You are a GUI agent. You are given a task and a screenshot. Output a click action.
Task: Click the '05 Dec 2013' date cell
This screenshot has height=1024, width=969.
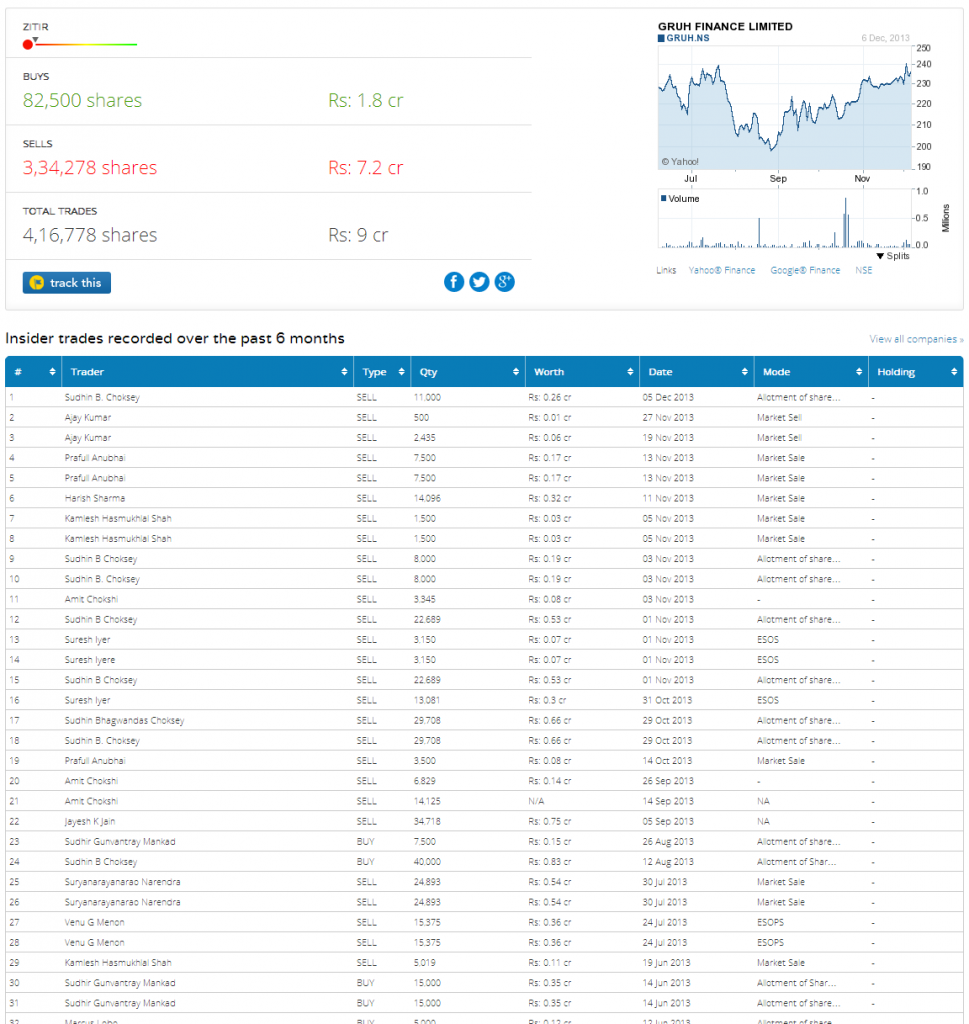[x=668, y=397]
